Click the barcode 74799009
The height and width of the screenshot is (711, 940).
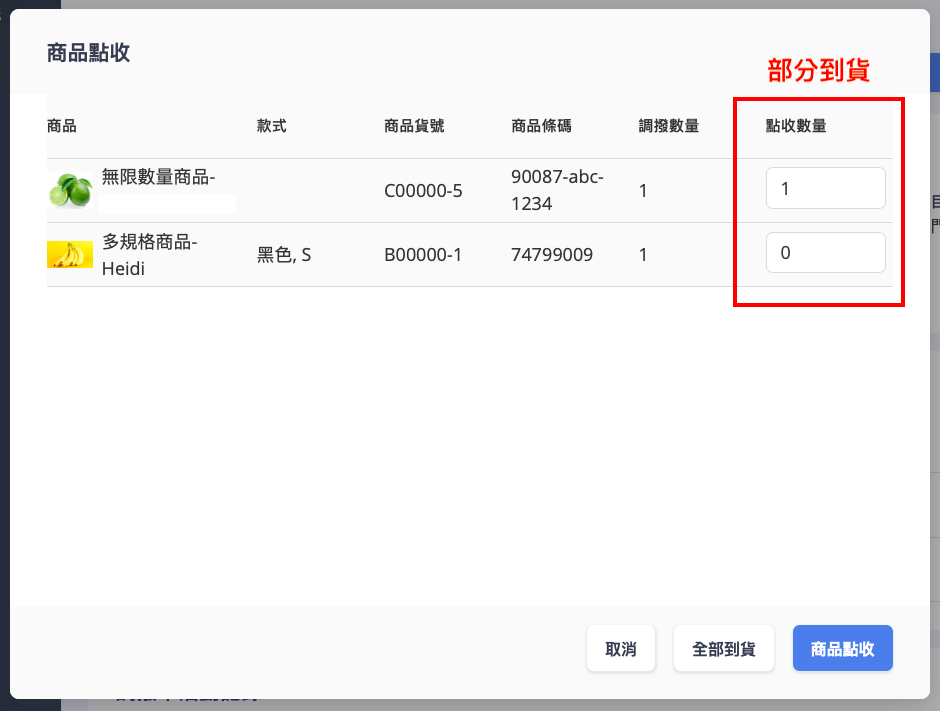click(552, 255)
